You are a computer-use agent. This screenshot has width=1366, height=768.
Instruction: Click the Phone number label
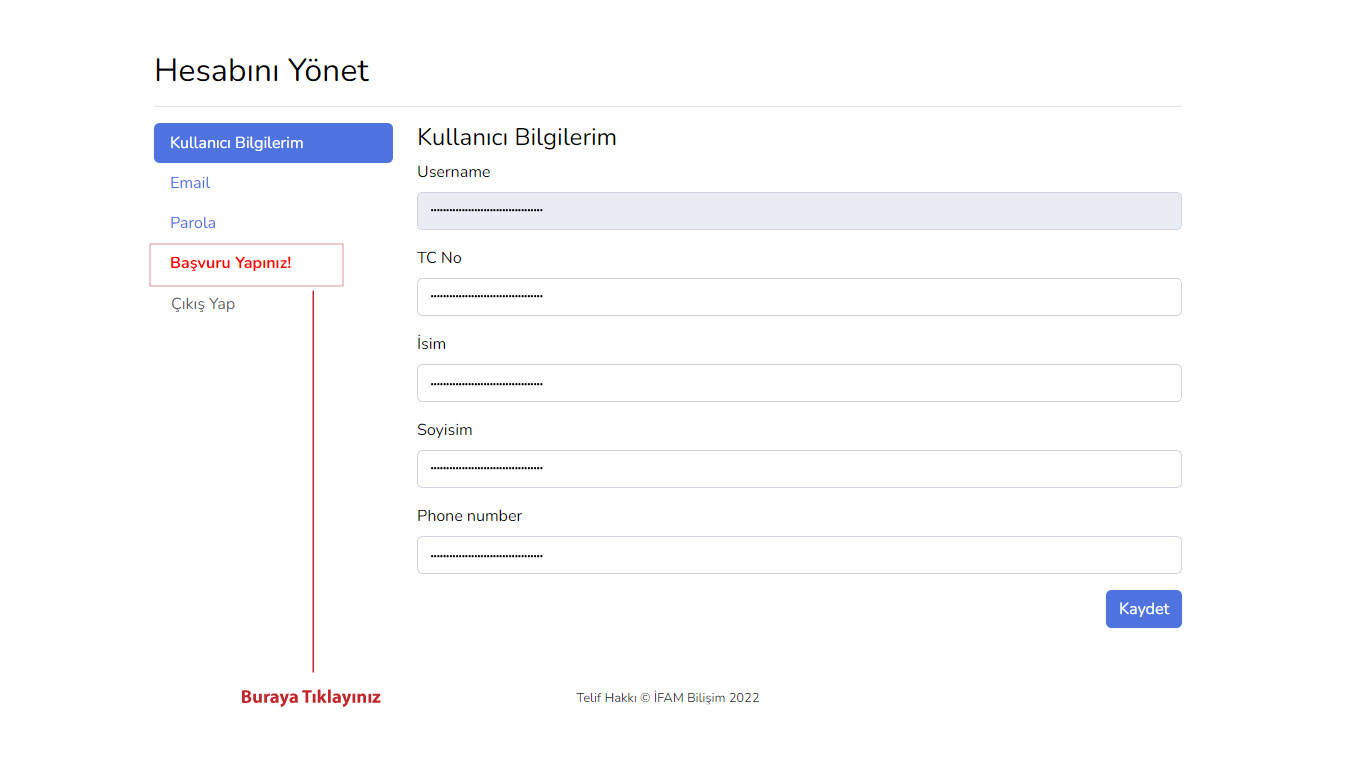point(470,516)
